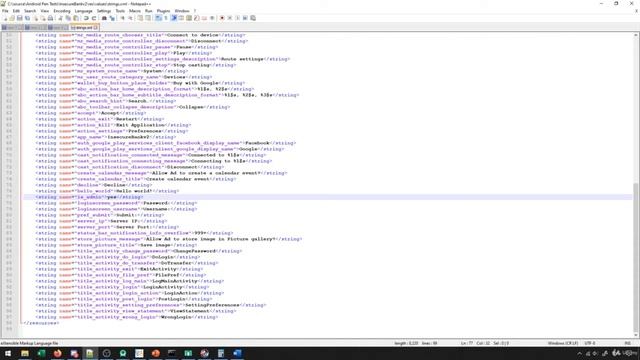Click the Save All toolbar icon
The width and height of the screenshot is (640, 360).
[x=27, y=18]
